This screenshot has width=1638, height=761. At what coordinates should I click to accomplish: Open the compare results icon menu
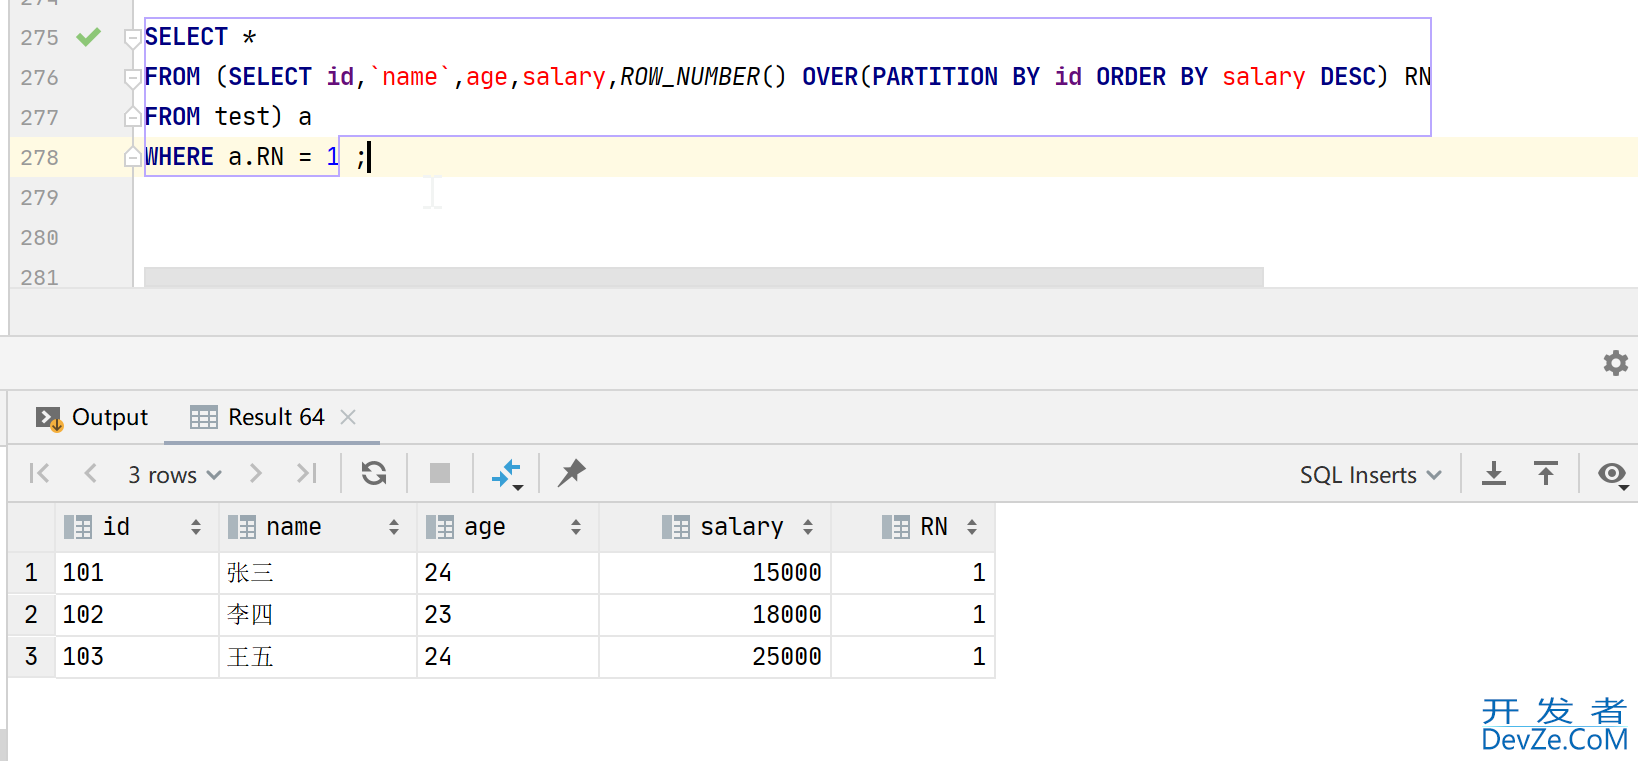pos(507,474)
